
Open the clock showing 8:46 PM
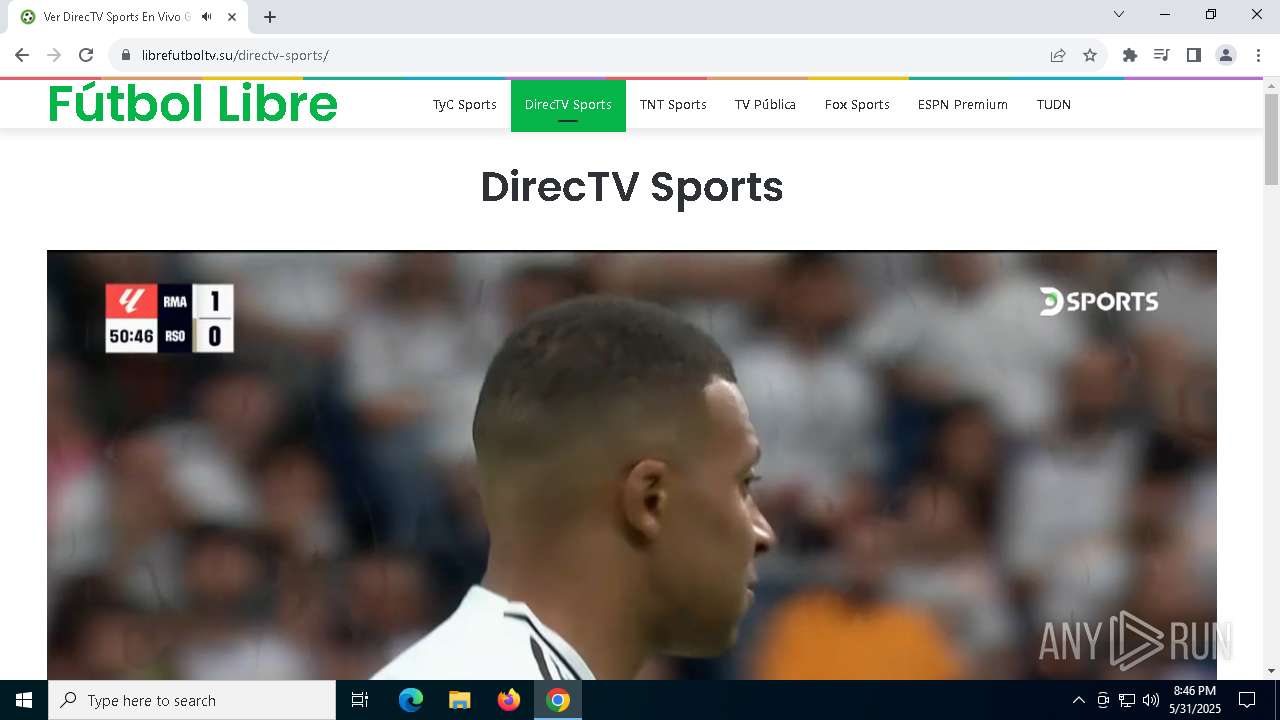pyautogui.click(x=1195, y=700)
